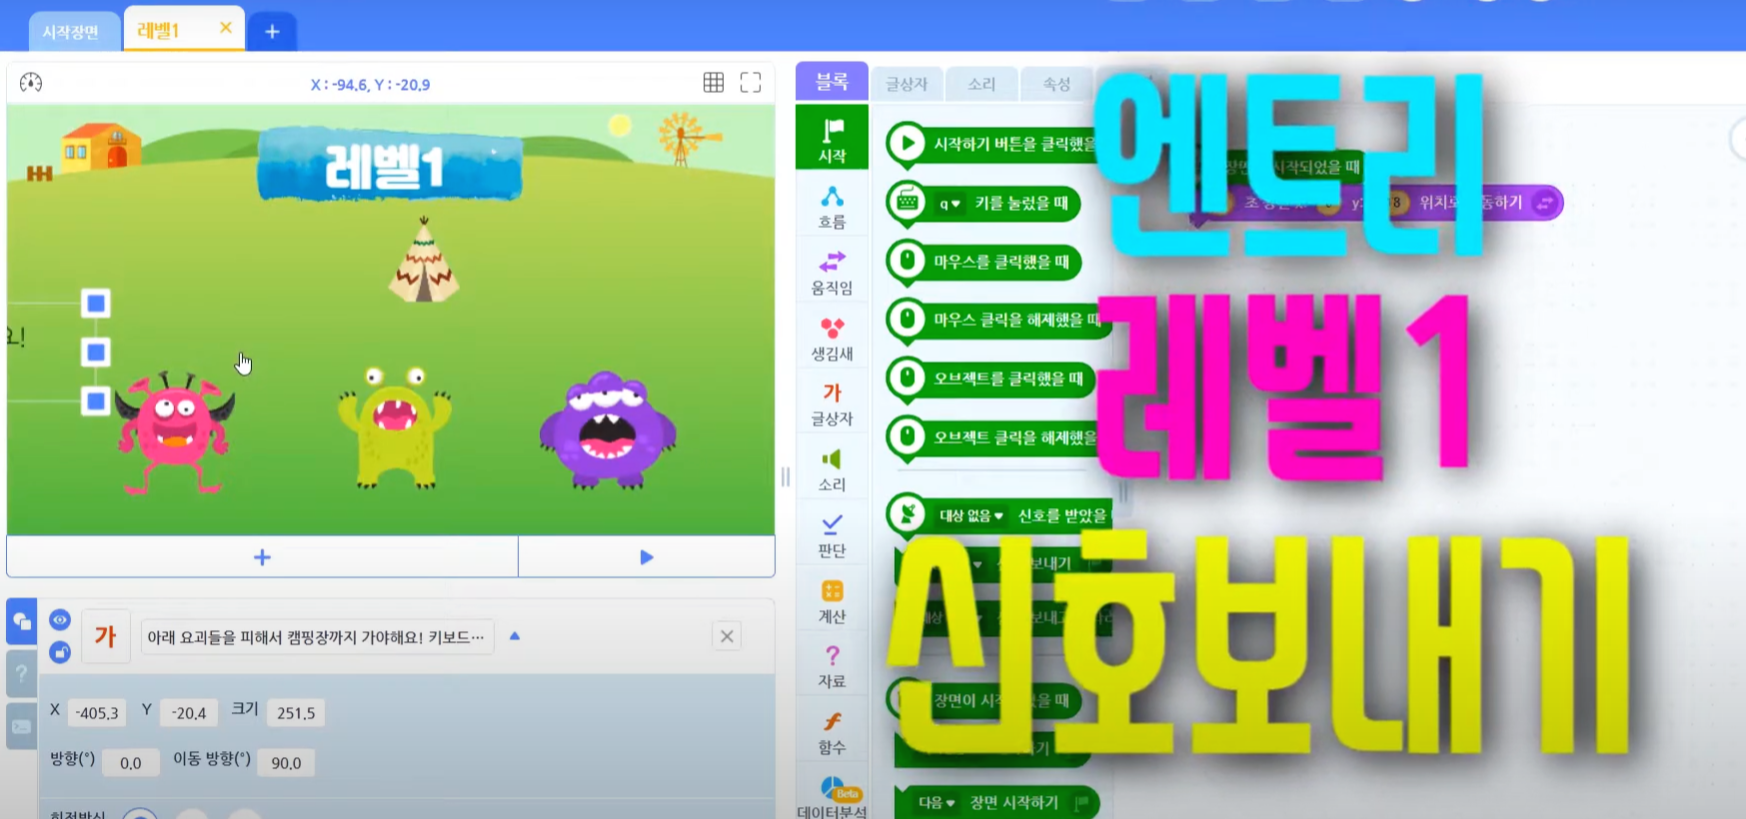Switch to the 블록 tab
Viewport: 1746px width, 819px height.
[832, 82]
